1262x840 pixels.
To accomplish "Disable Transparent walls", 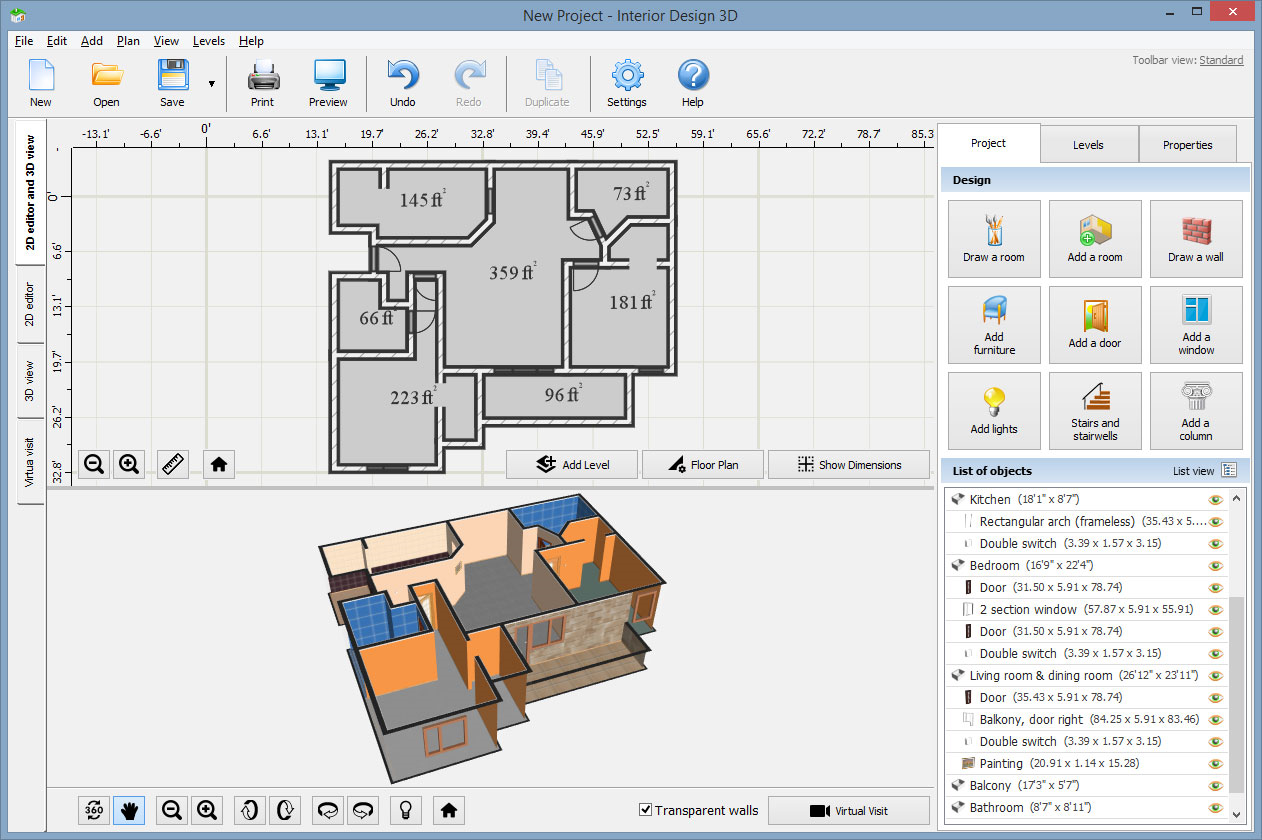I will [645, 810].
